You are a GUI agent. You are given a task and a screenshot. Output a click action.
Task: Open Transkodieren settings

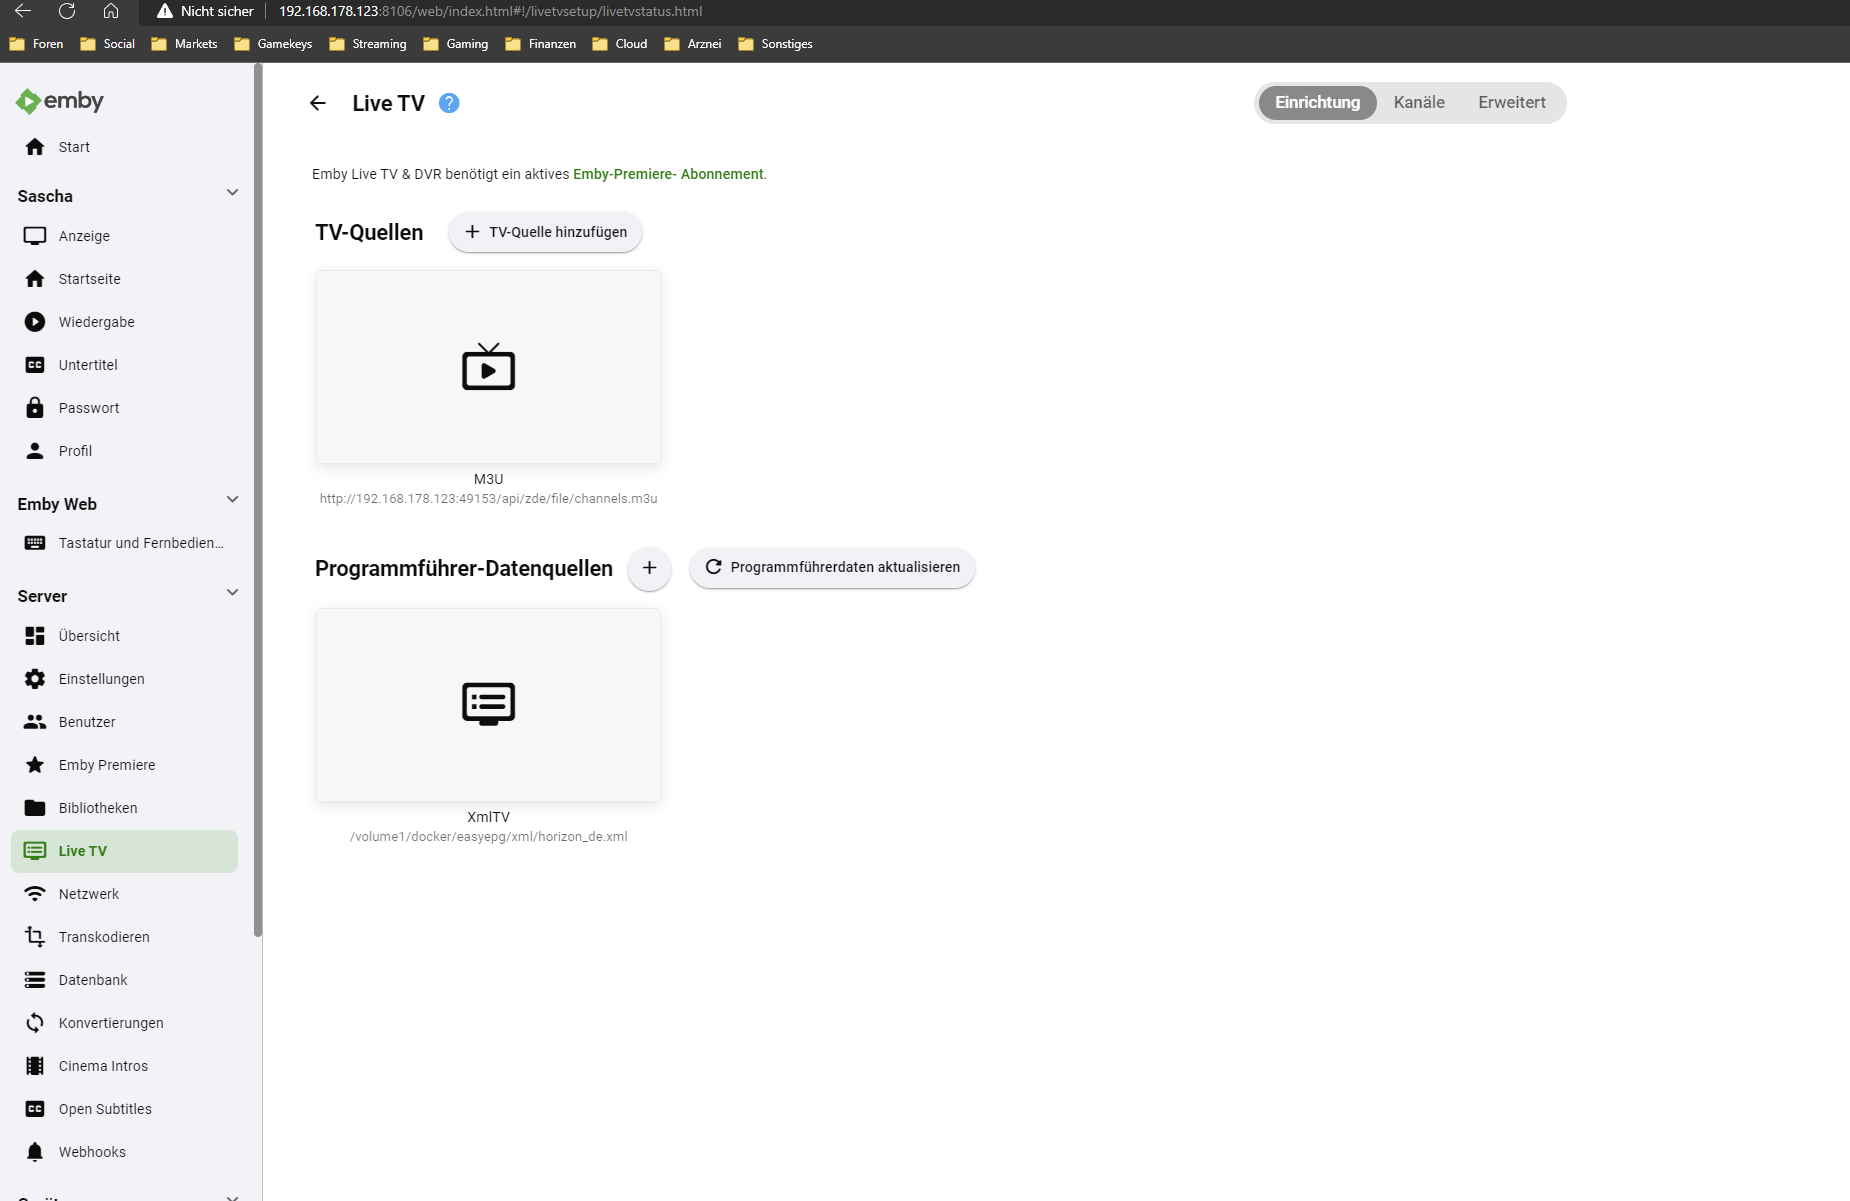[124, 937]
